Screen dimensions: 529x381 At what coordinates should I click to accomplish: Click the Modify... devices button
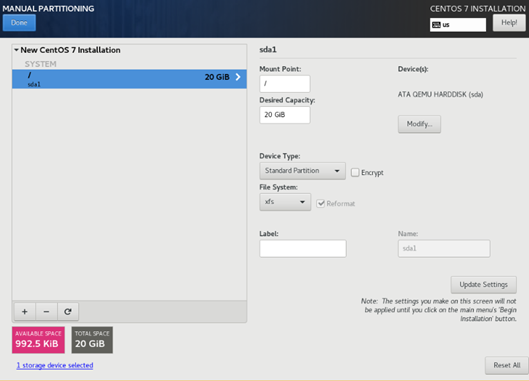419,124
